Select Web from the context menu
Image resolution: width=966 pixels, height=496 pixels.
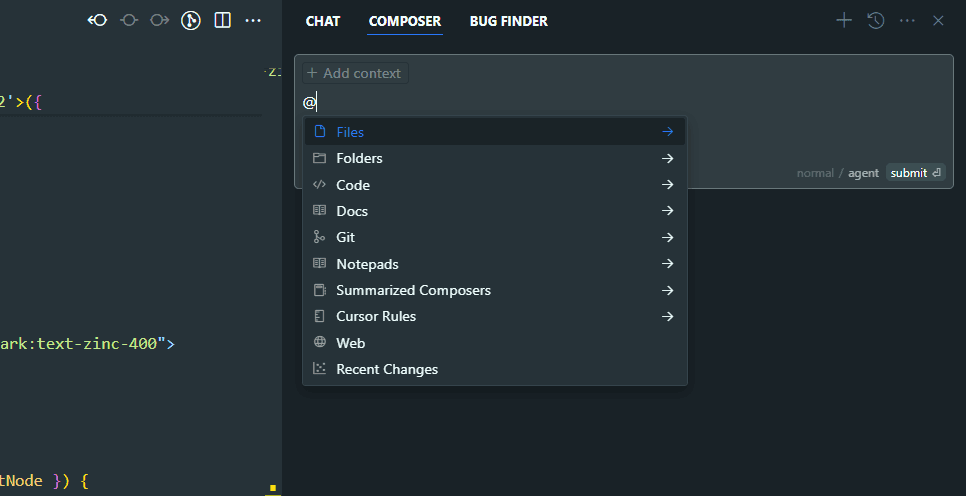(350, 343)
